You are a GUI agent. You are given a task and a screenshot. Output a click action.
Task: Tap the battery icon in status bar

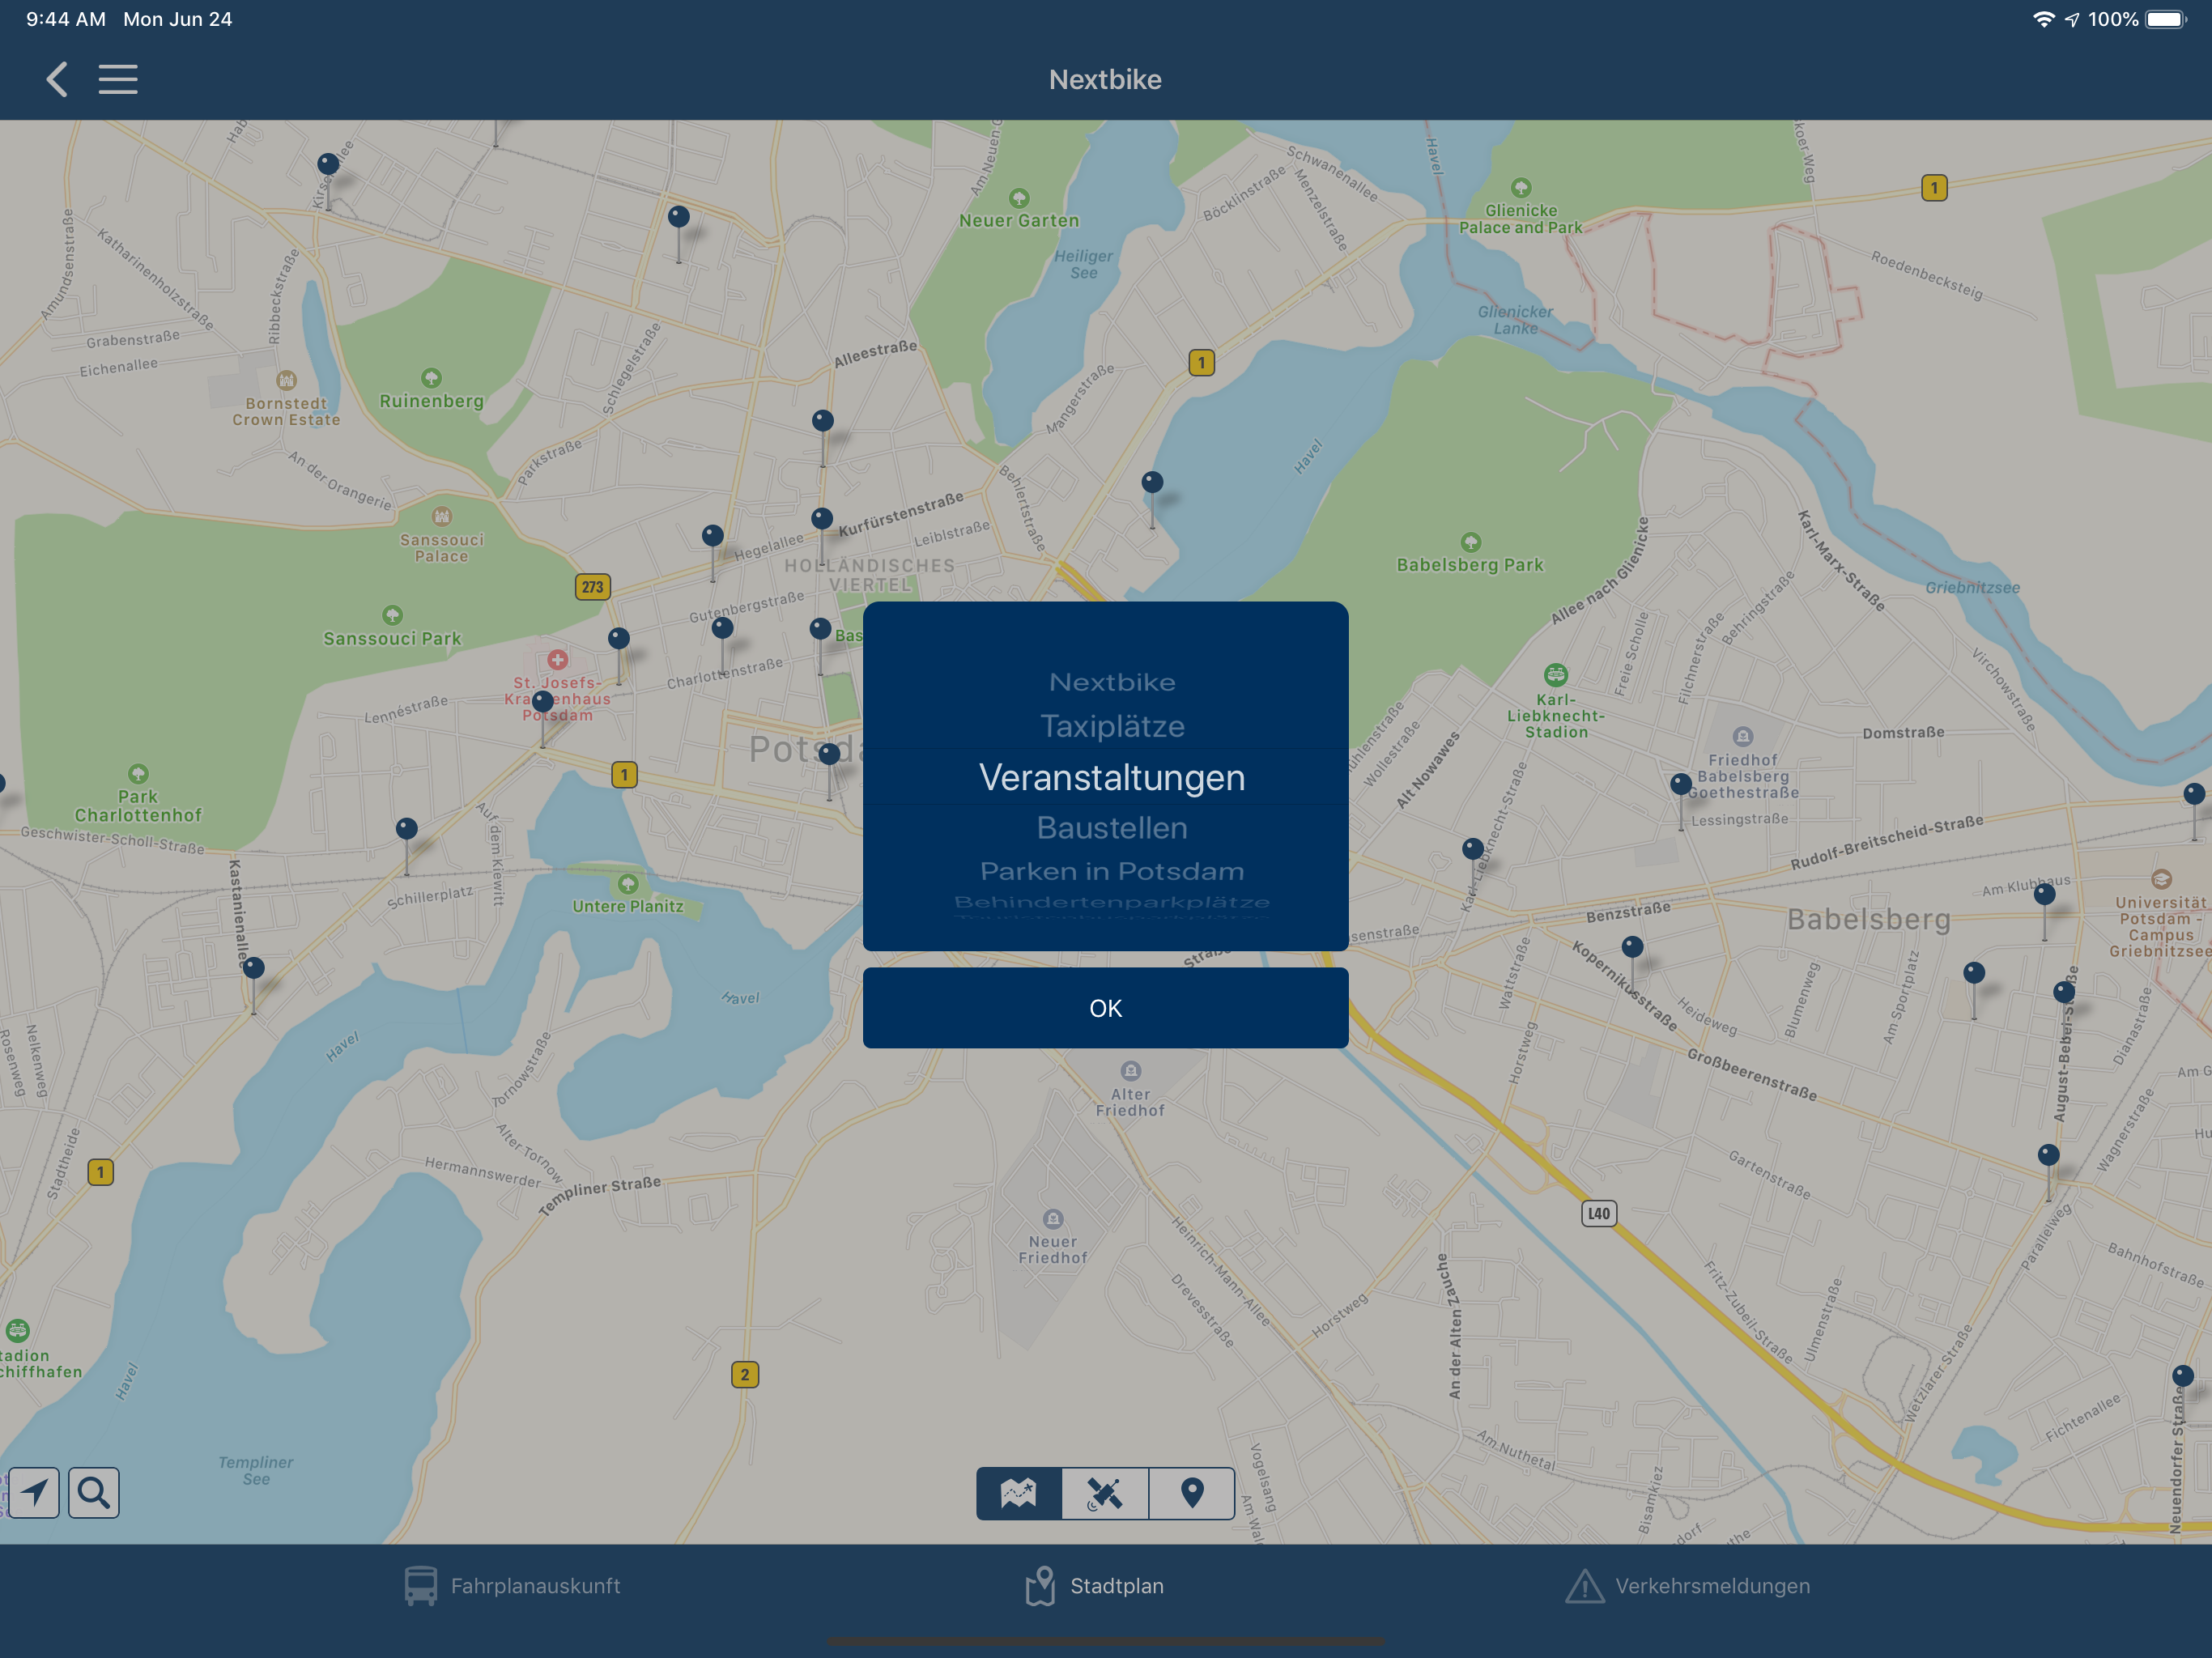2167,19
